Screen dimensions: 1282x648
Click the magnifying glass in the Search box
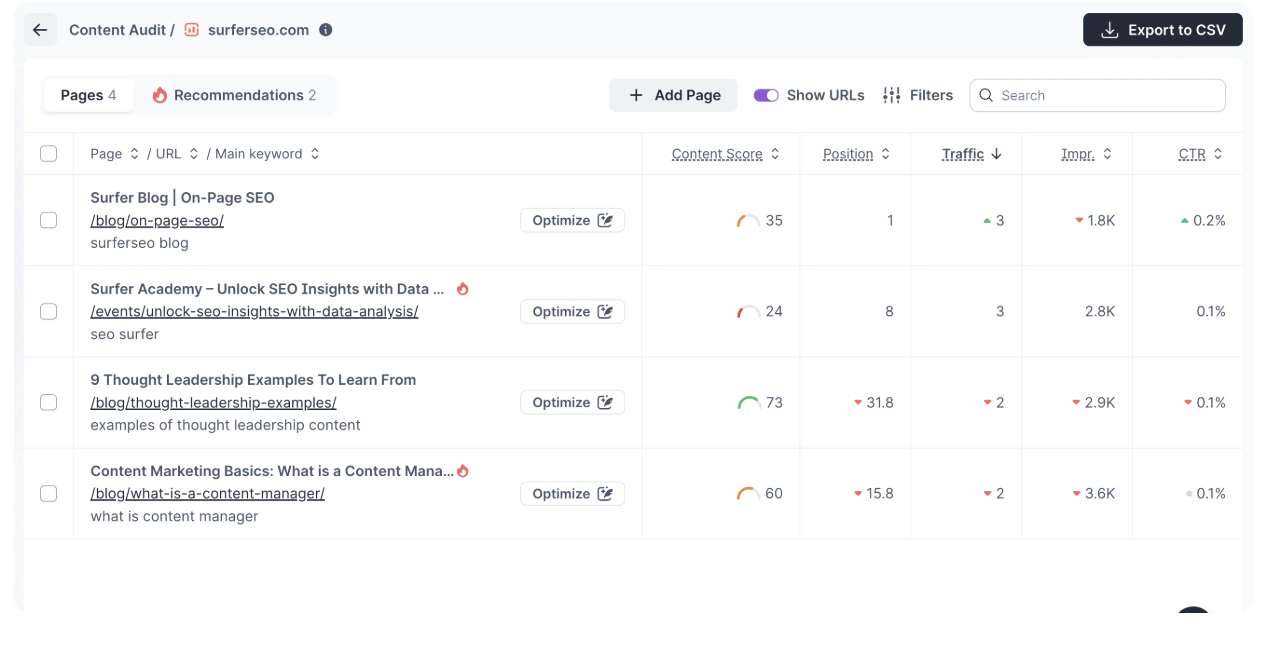tap(986, 95)
